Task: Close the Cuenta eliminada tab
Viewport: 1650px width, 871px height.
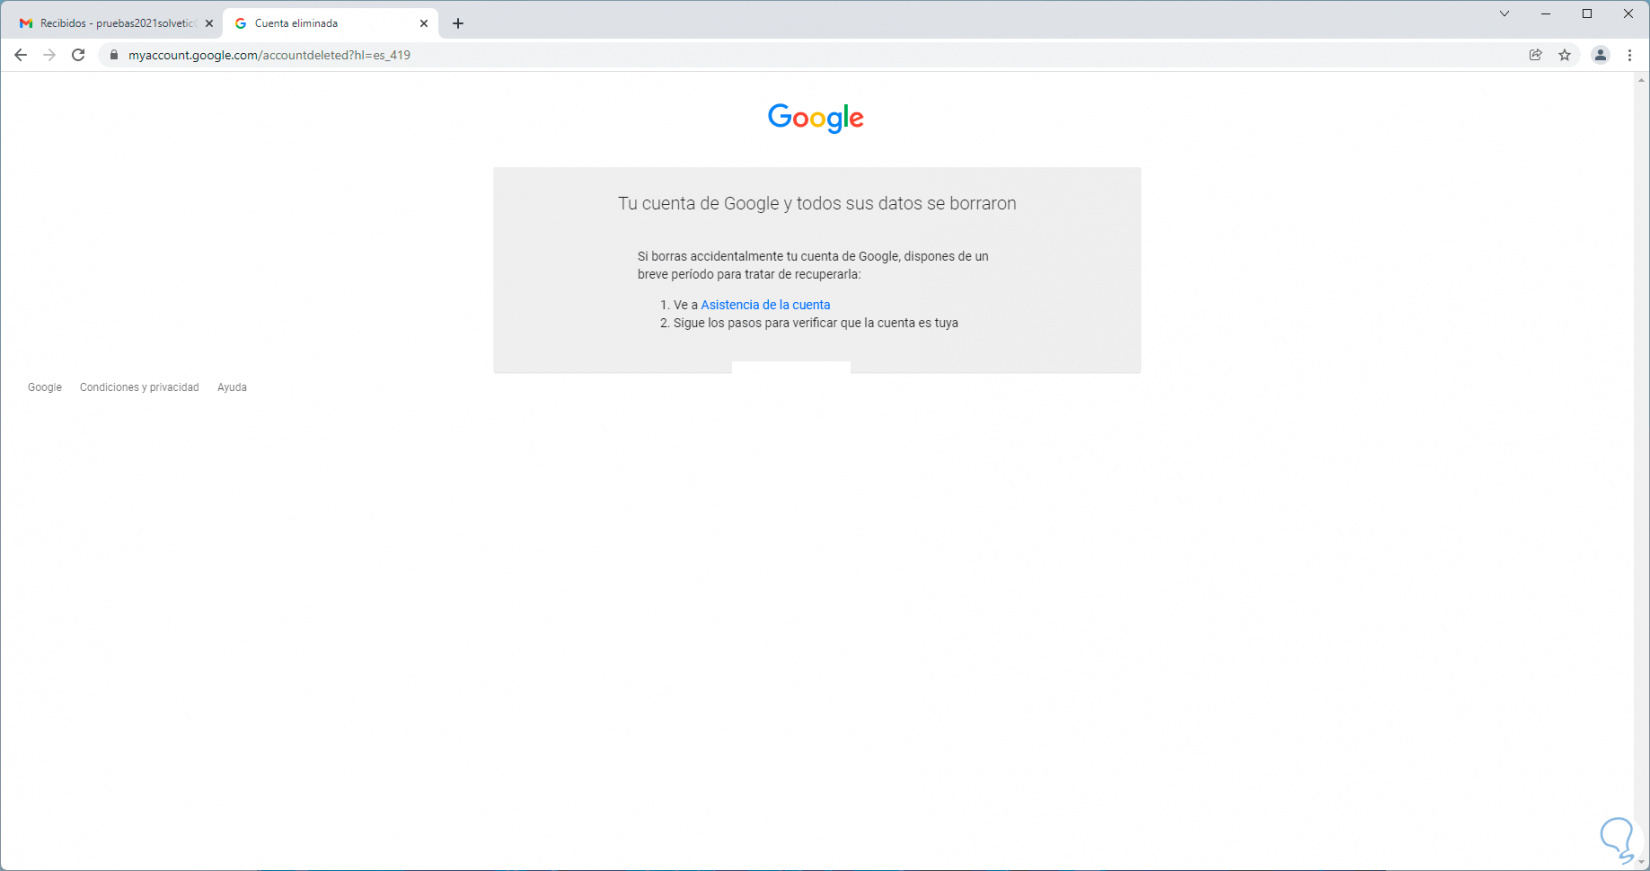Action: (424, 23)
